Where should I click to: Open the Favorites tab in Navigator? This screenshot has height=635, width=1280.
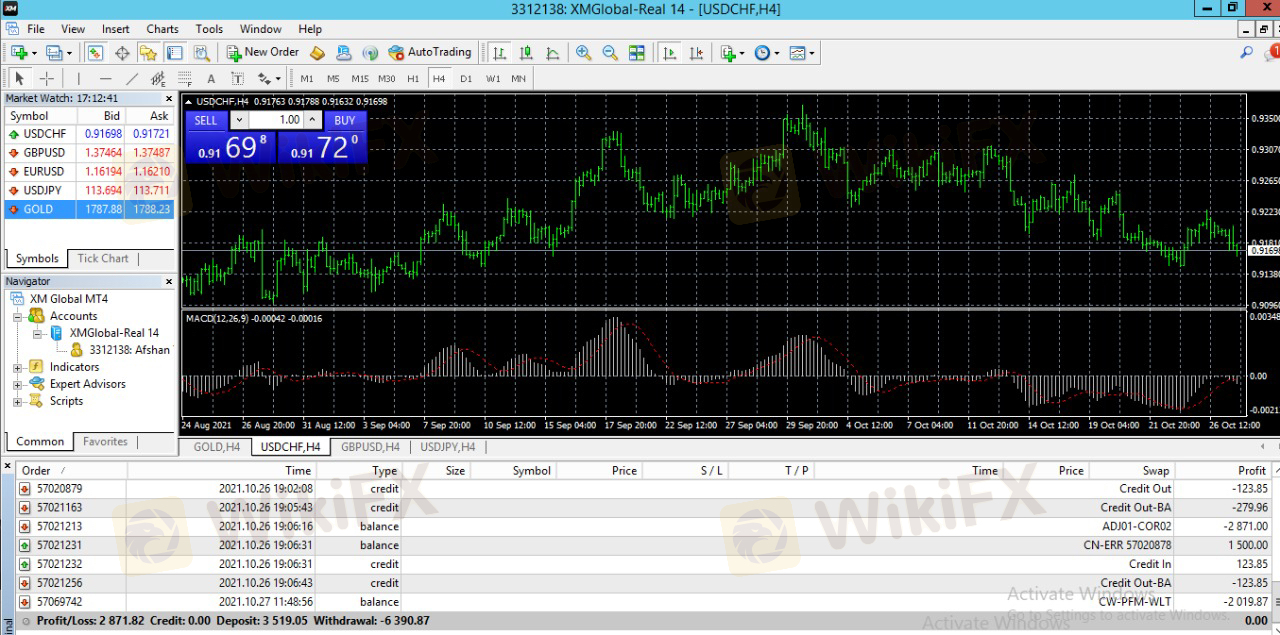[x=105, y=441]
